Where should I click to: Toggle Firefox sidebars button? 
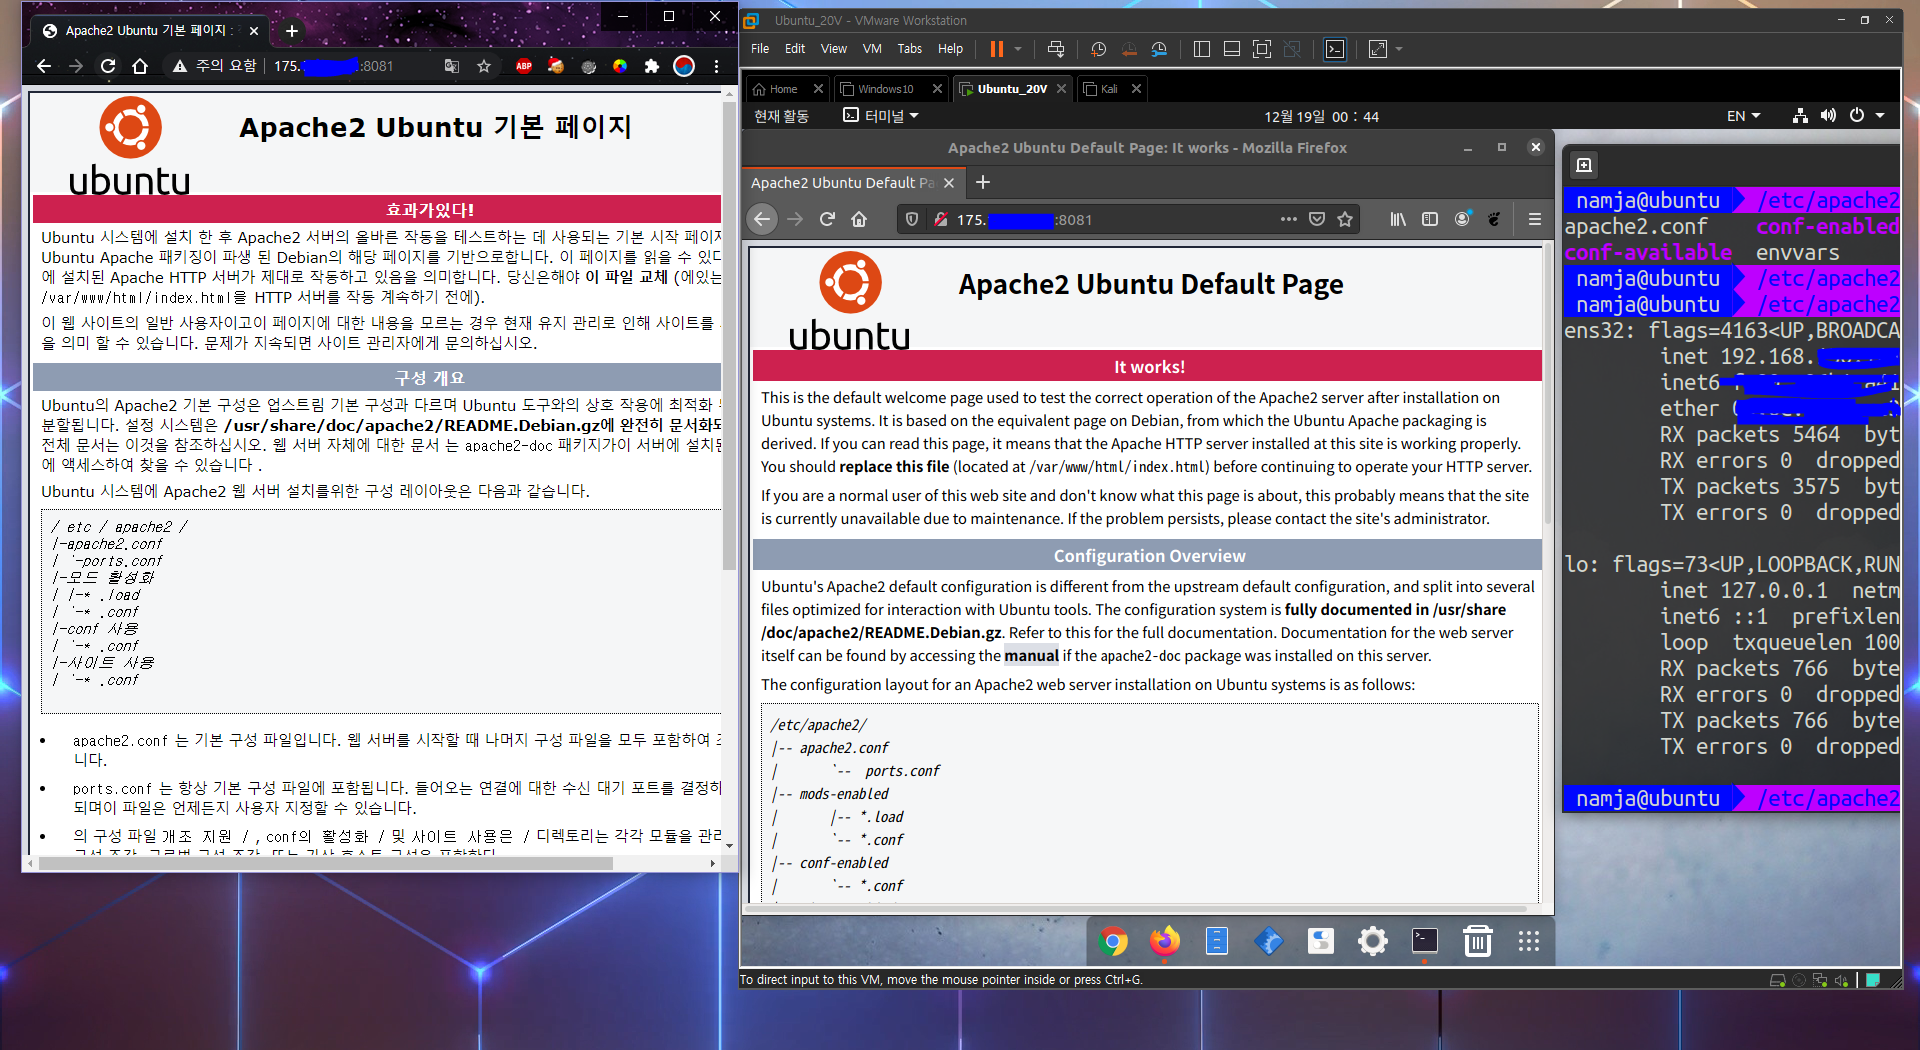[1430, 219]
